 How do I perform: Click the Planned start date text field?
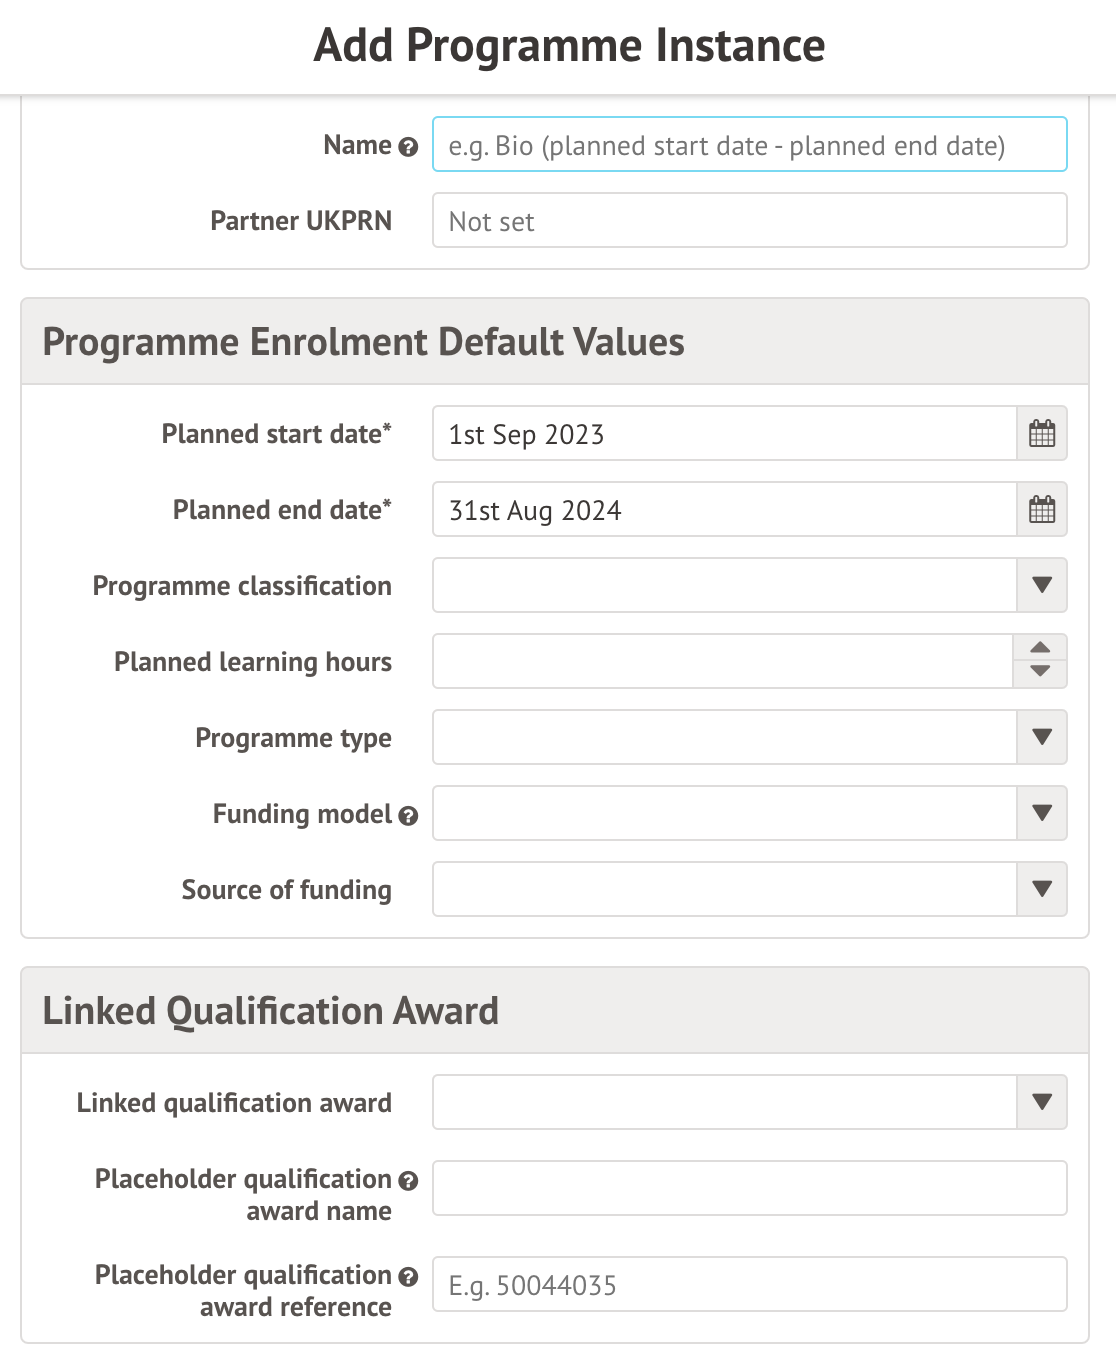click(724, 434)
